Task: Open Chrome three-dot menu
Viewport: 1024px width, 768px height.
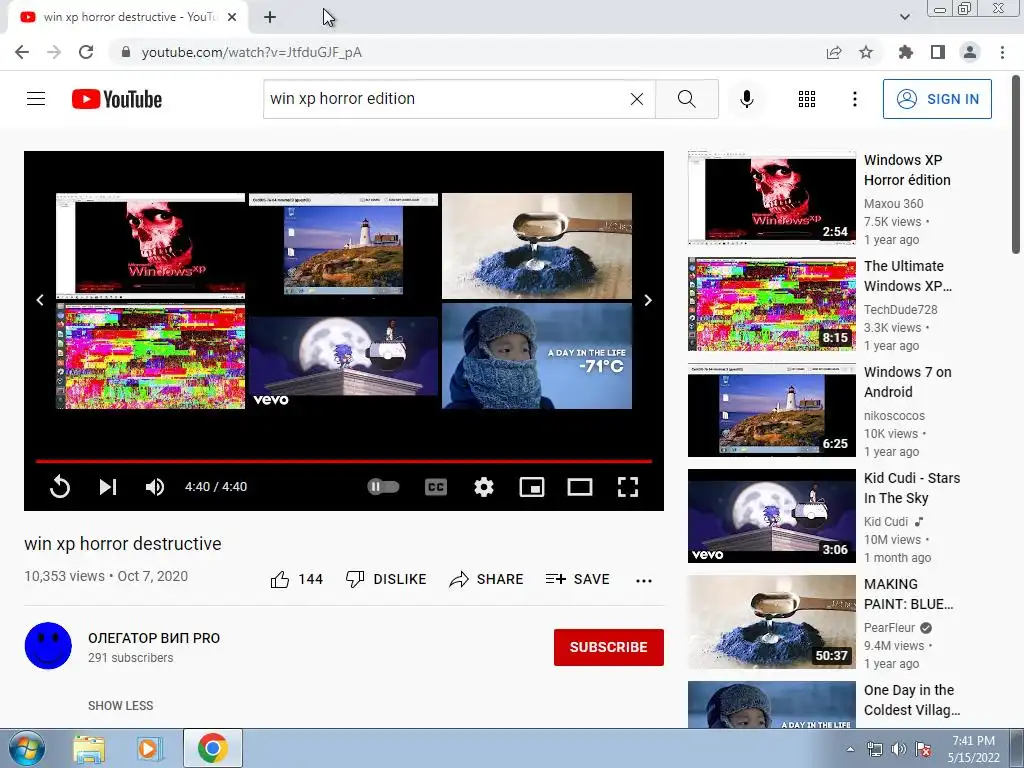Action: click(1002, 52)
